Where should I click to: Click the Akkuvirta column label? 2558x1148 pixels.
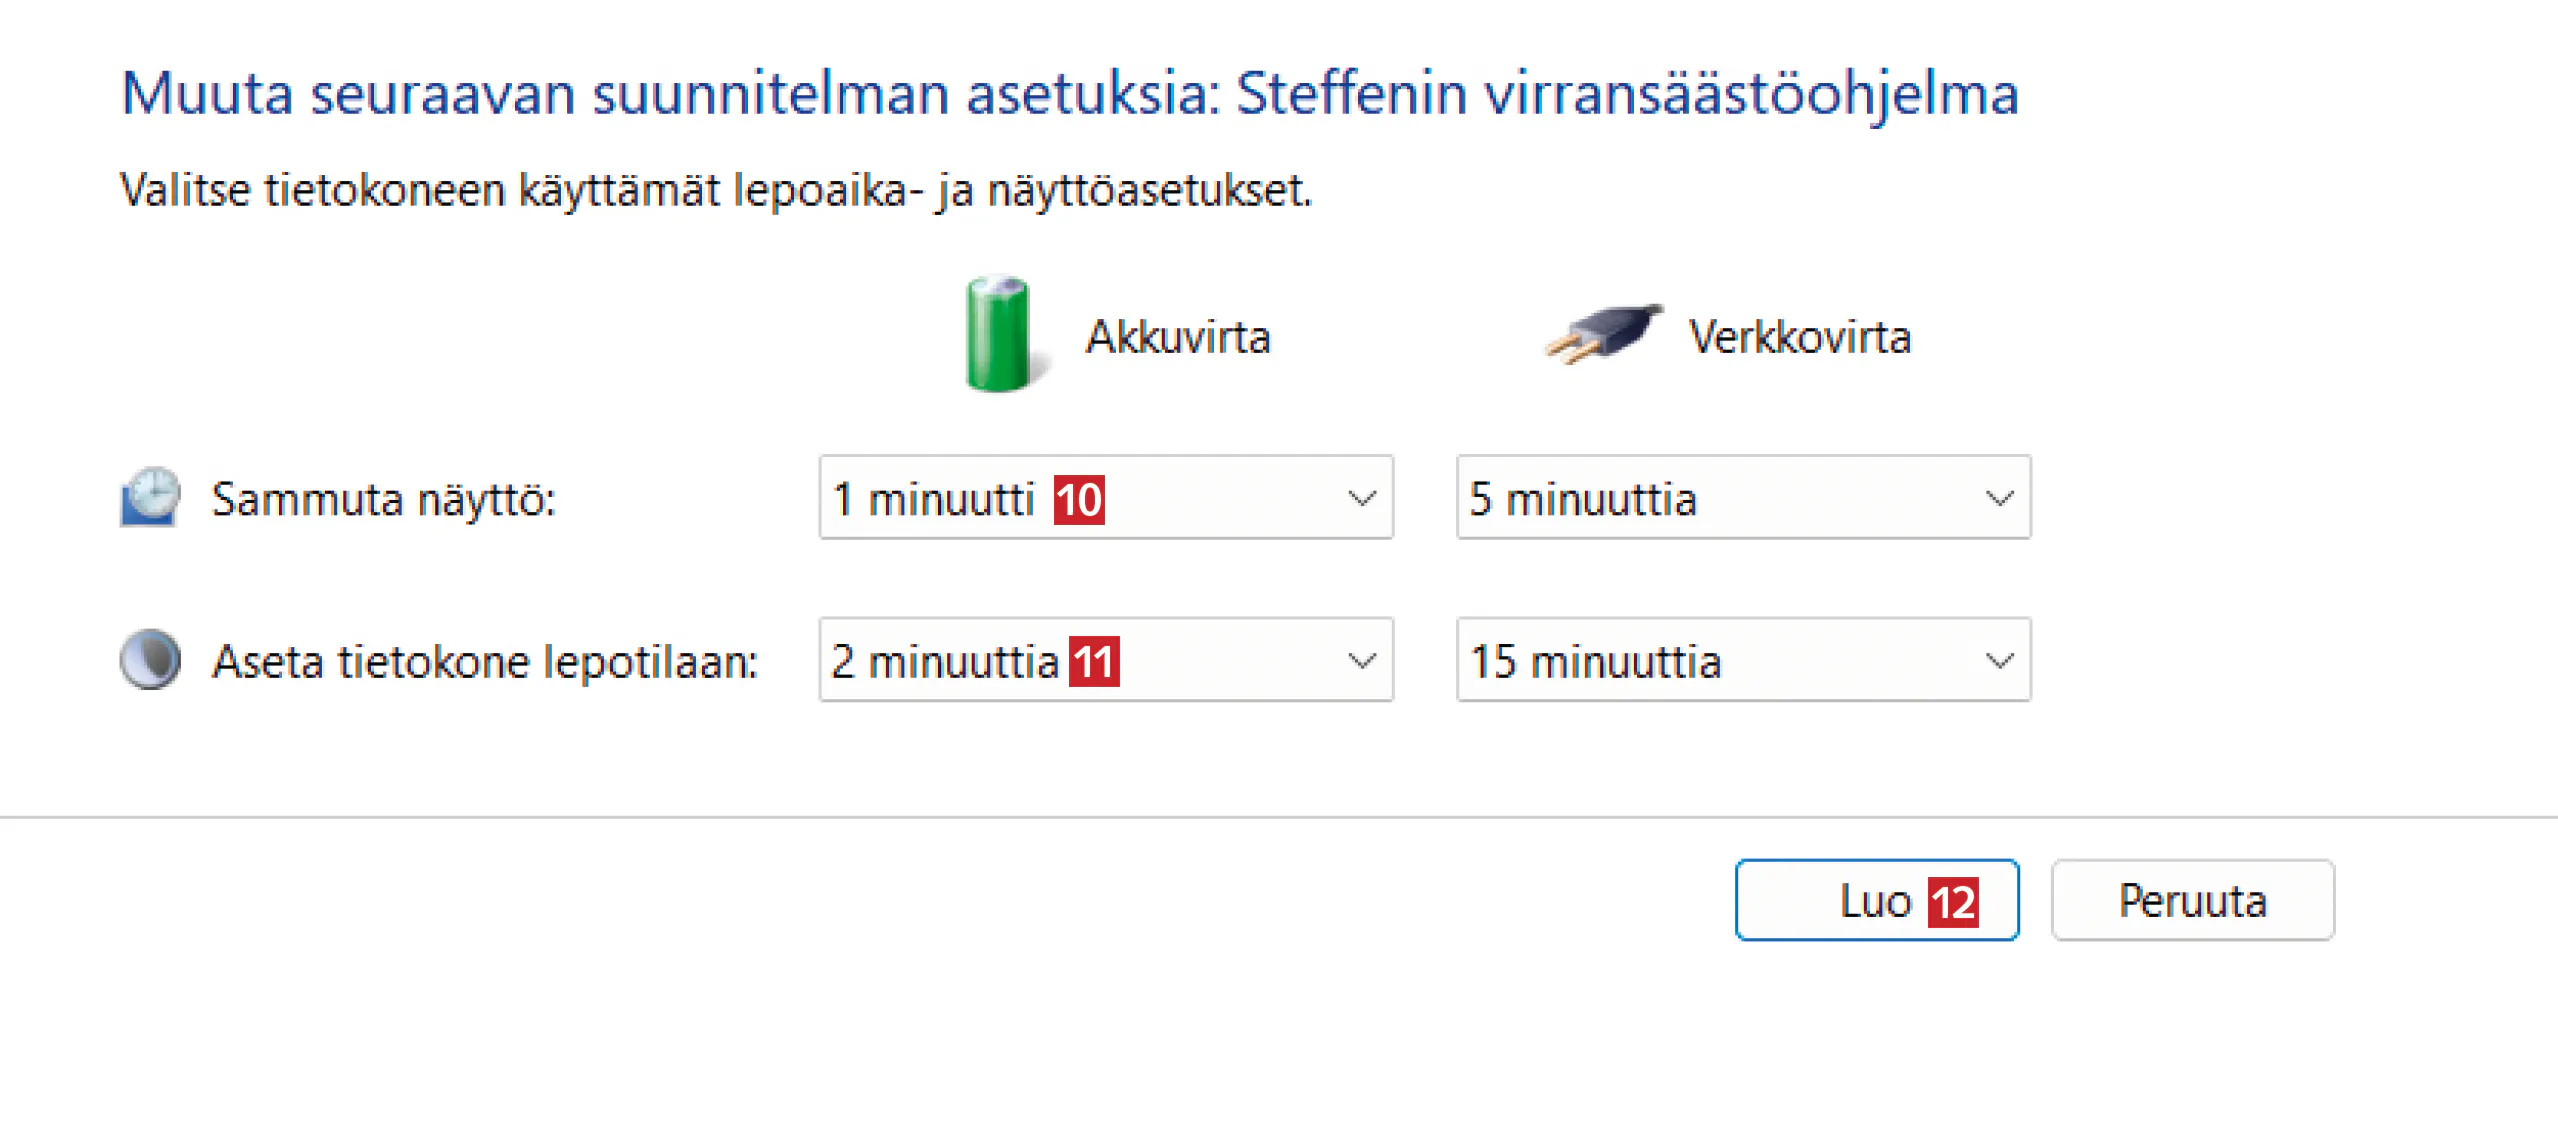point(1178,337)
